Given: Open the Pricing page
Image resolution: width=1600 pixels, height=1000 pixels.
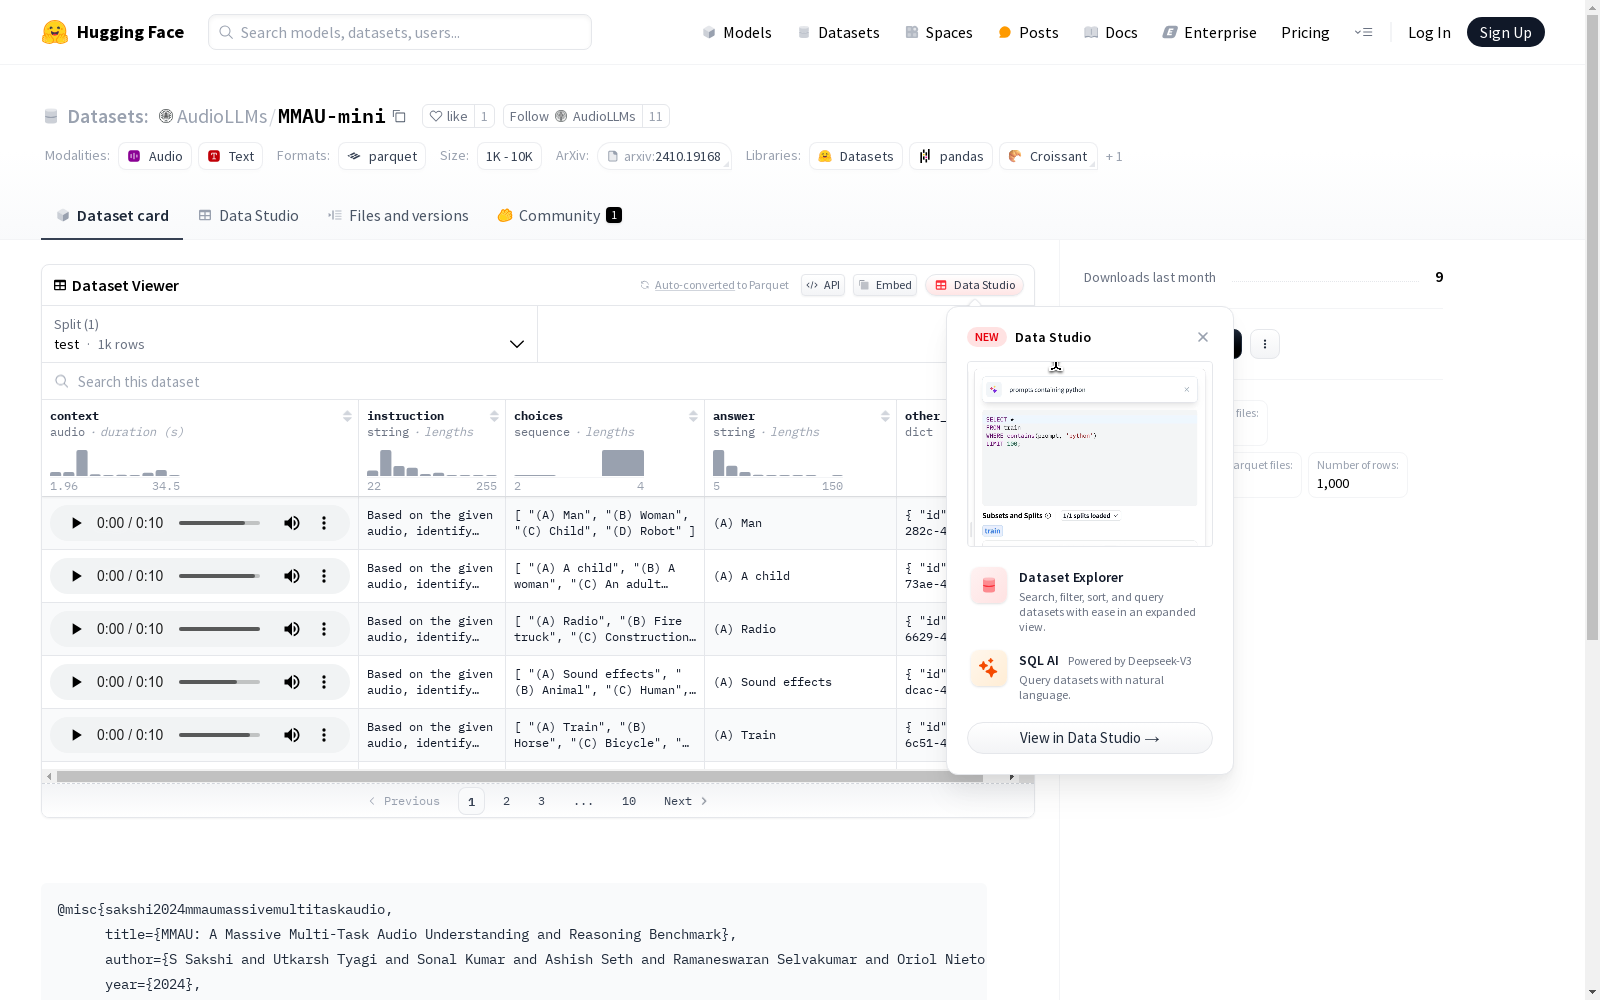Looking at the screenshot, I should point(1305,32).
